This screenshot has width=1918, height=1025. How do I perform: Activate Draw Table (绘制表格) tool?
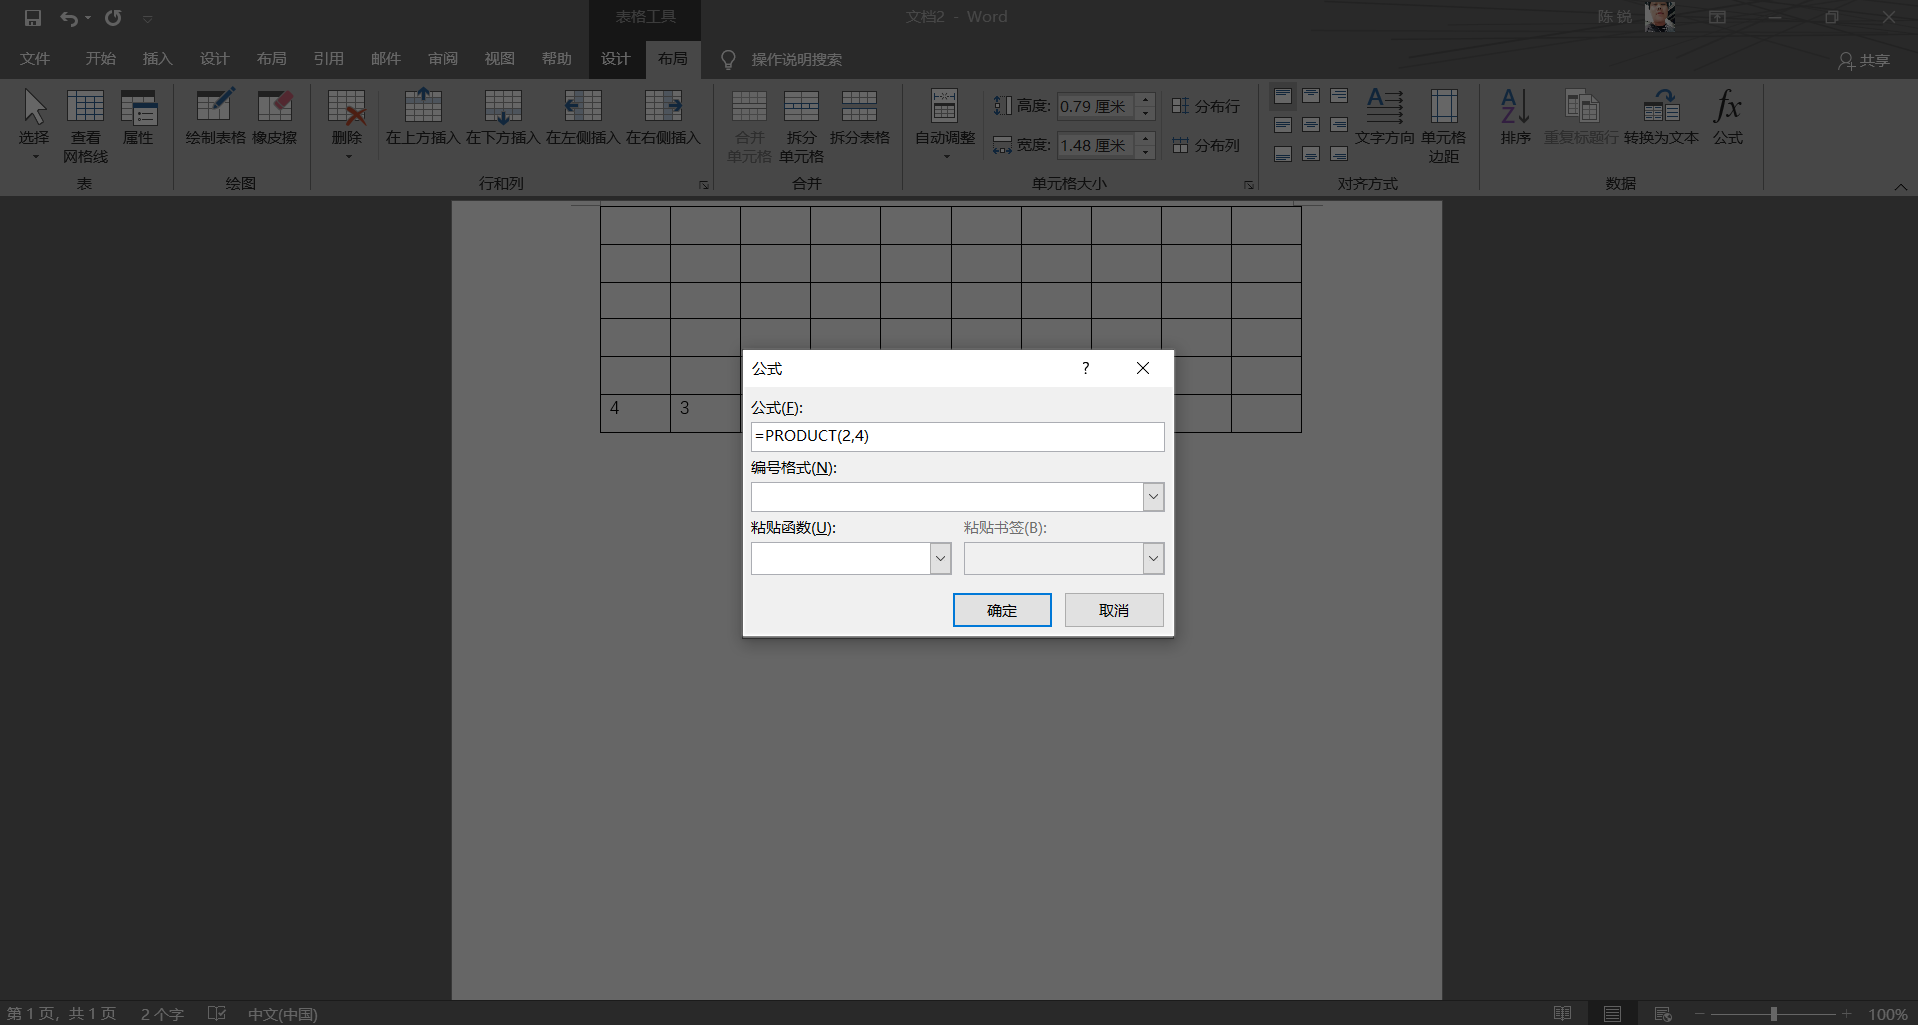coord(215,117)
